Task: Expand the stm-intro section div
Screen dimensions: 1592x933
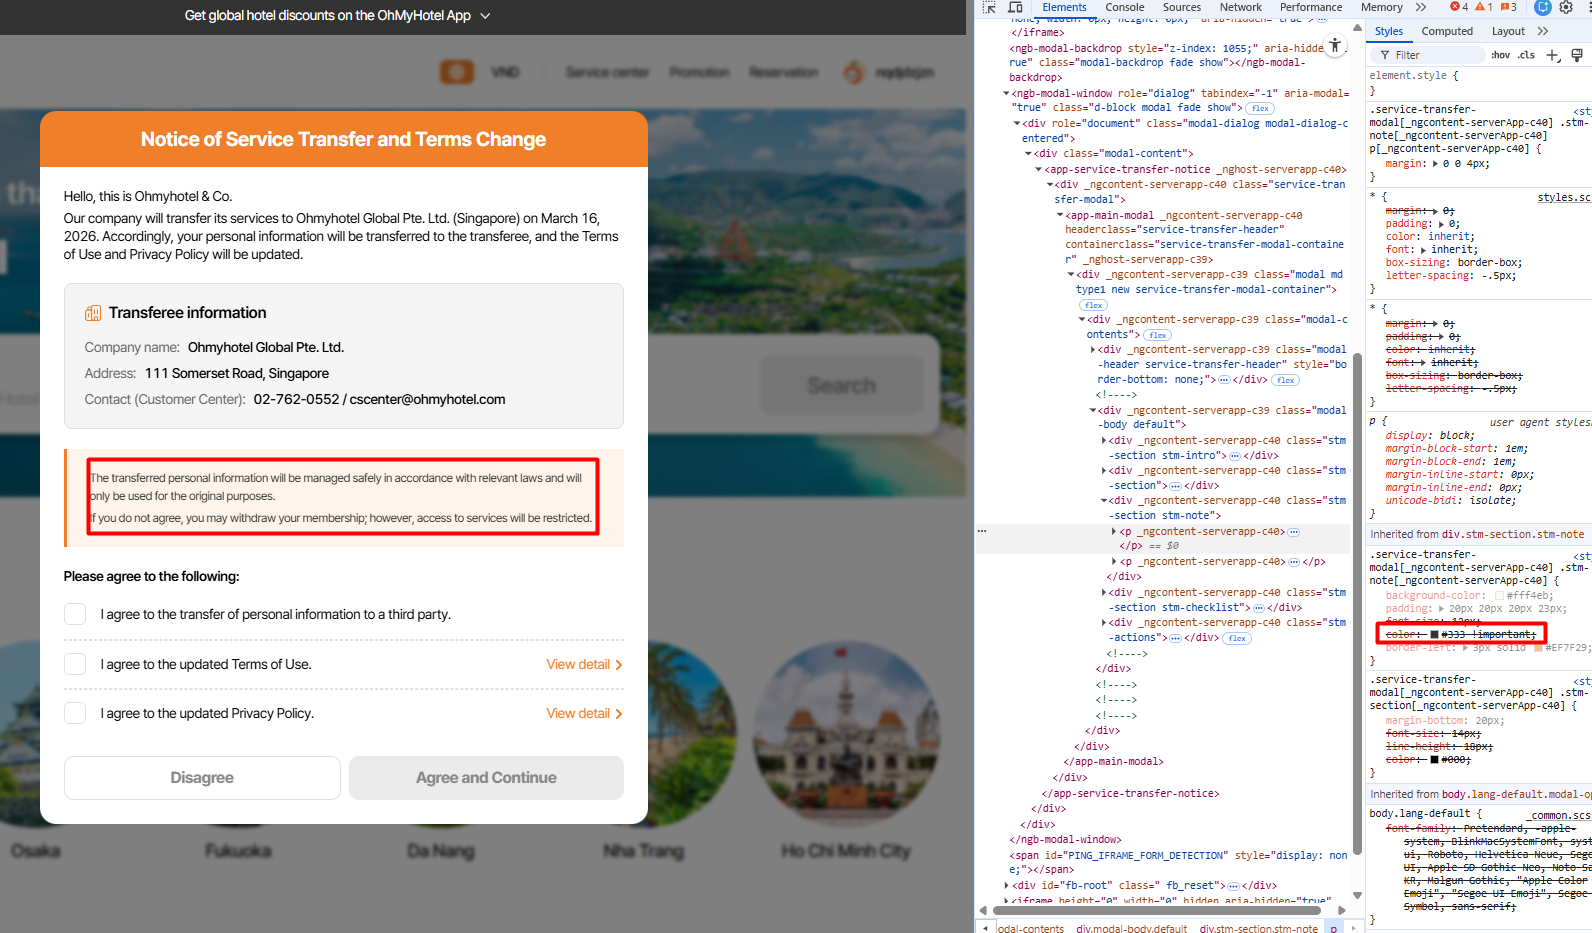Action: click(1104, 441)
